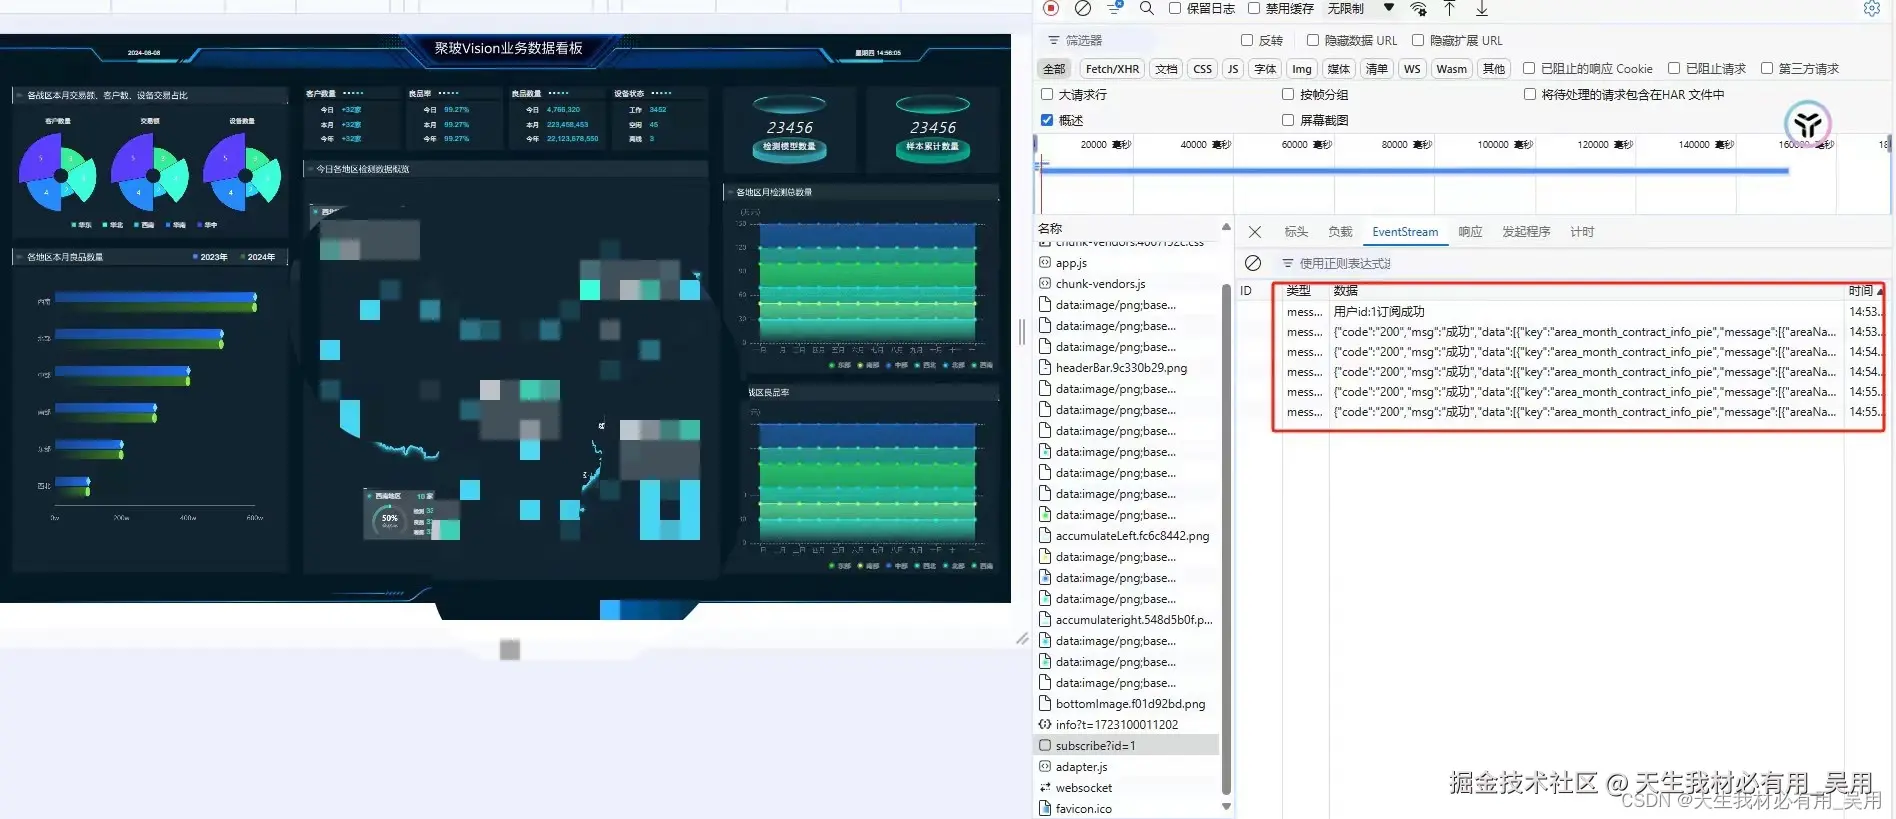Switch to the 标头 tab
This screenshot has height=819, width=1896.
(x=1296, y=232)
